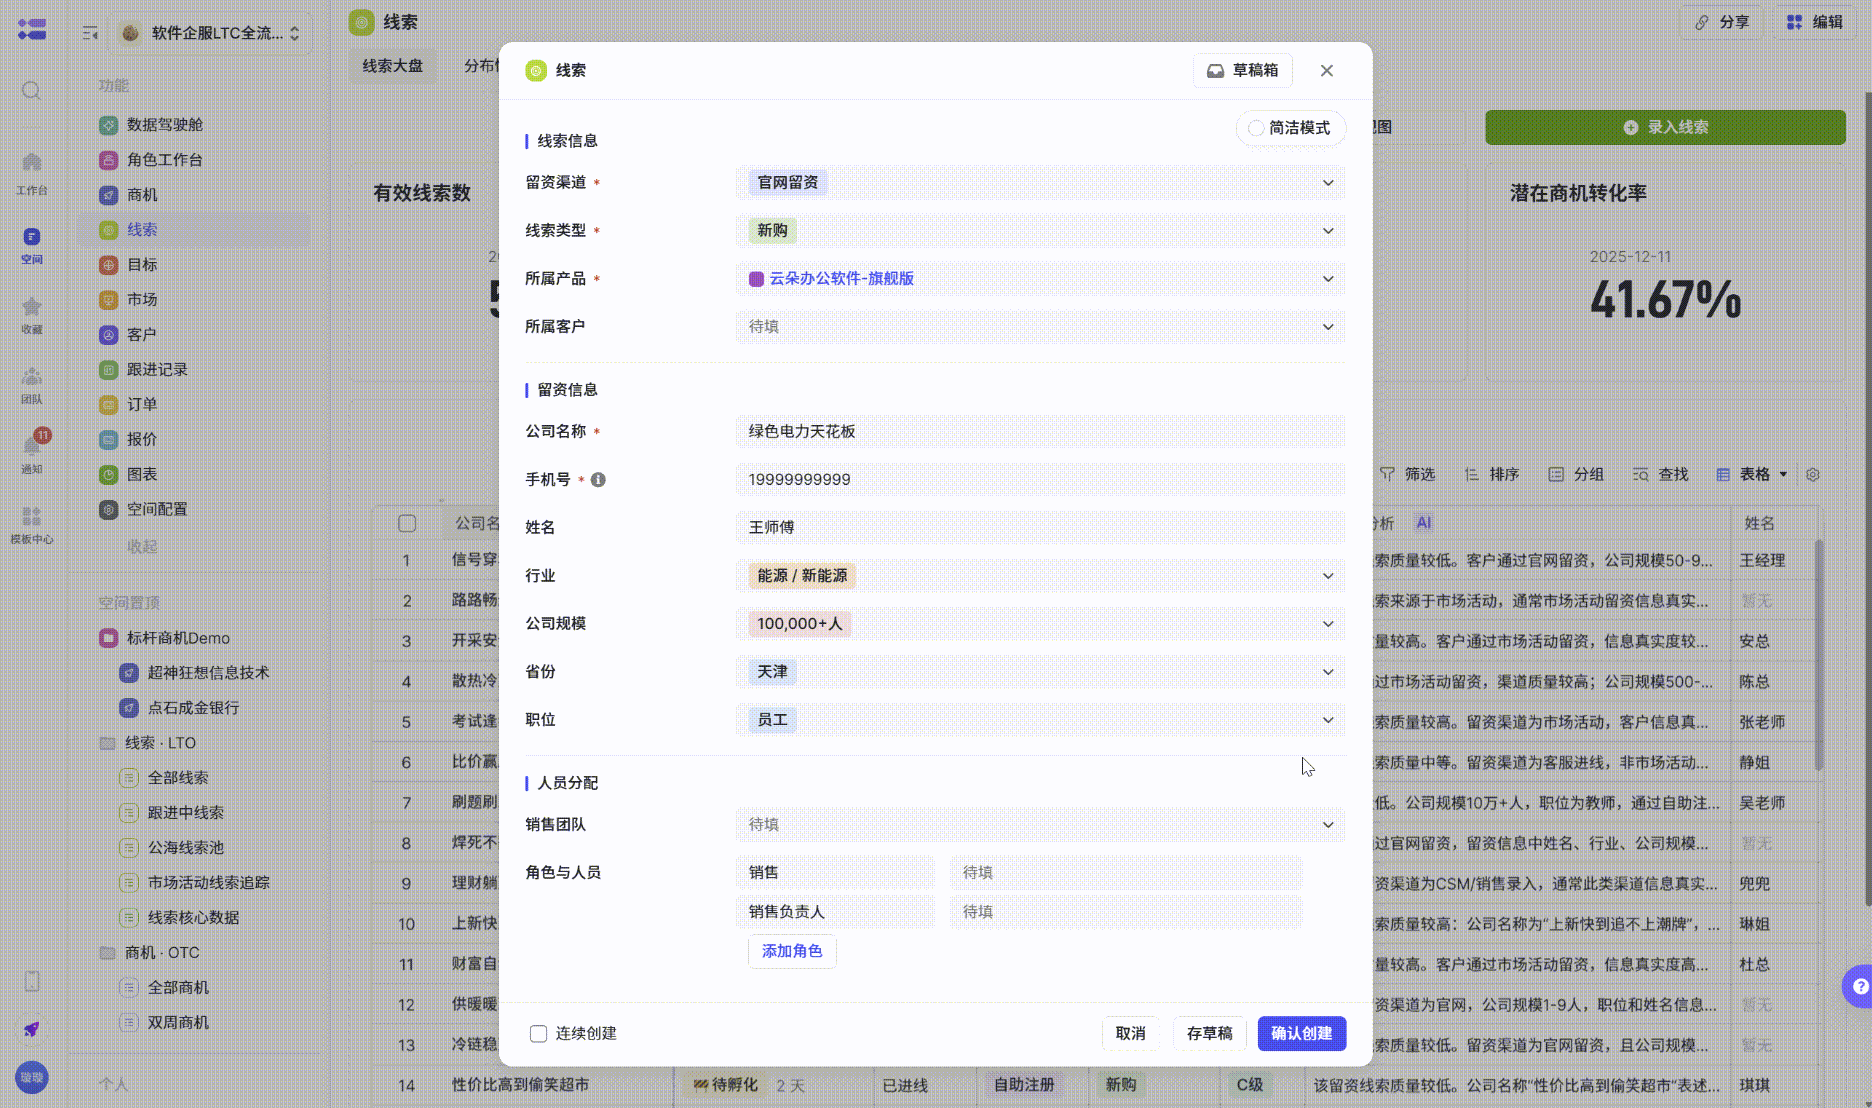
Task: Enable the 连续创建 checkbox
Action: 539,1034
